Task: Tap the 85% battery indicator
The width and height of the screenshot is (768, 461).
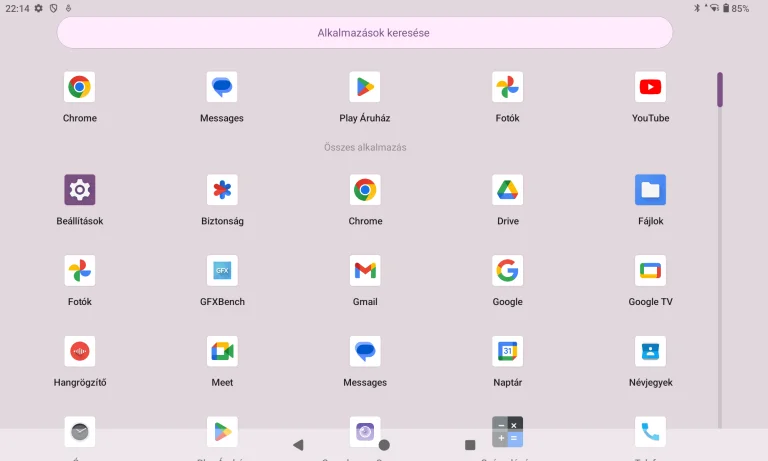Action: click(x=736, y=8)
